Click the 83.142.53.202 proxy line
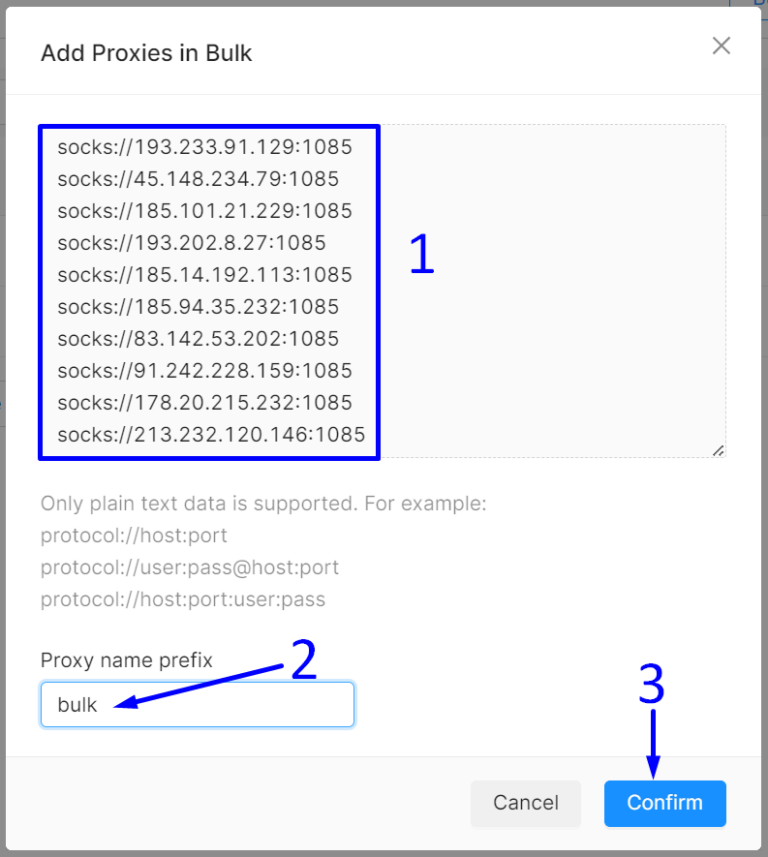 [198, 339]
